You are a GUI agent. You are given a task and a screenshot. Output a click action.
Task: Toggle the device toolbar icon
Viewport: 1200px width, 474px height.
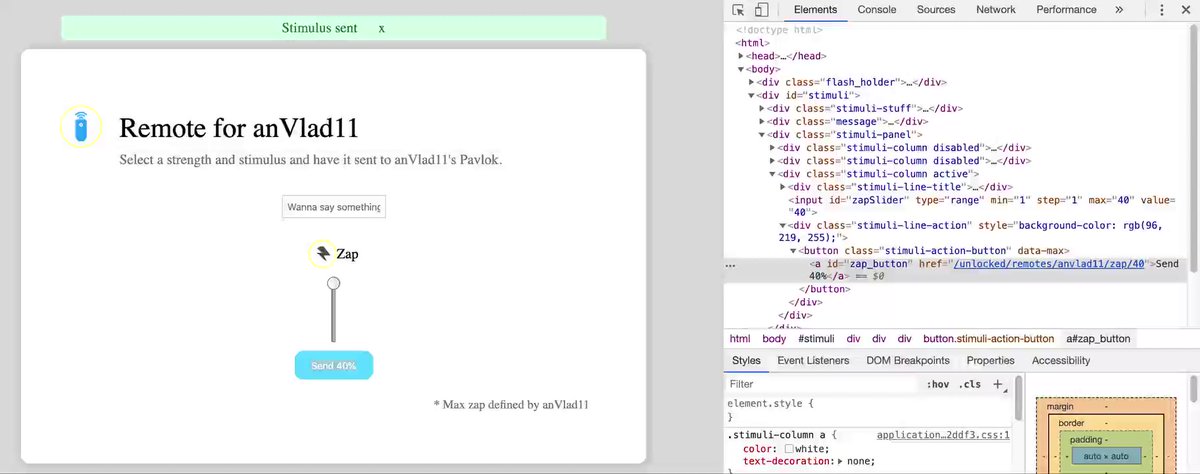(x=761, y=10)
